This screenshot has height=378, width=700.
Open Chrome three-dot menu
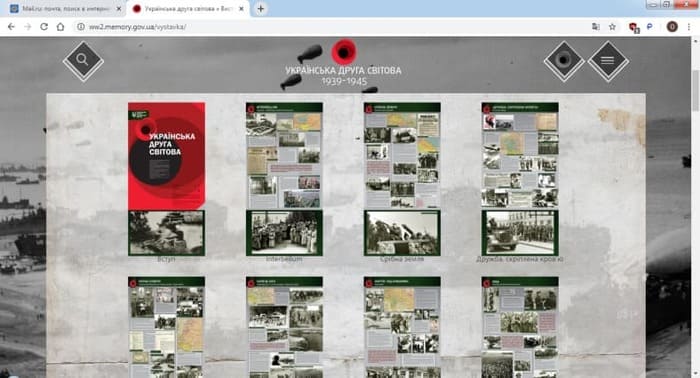(689, 27)
